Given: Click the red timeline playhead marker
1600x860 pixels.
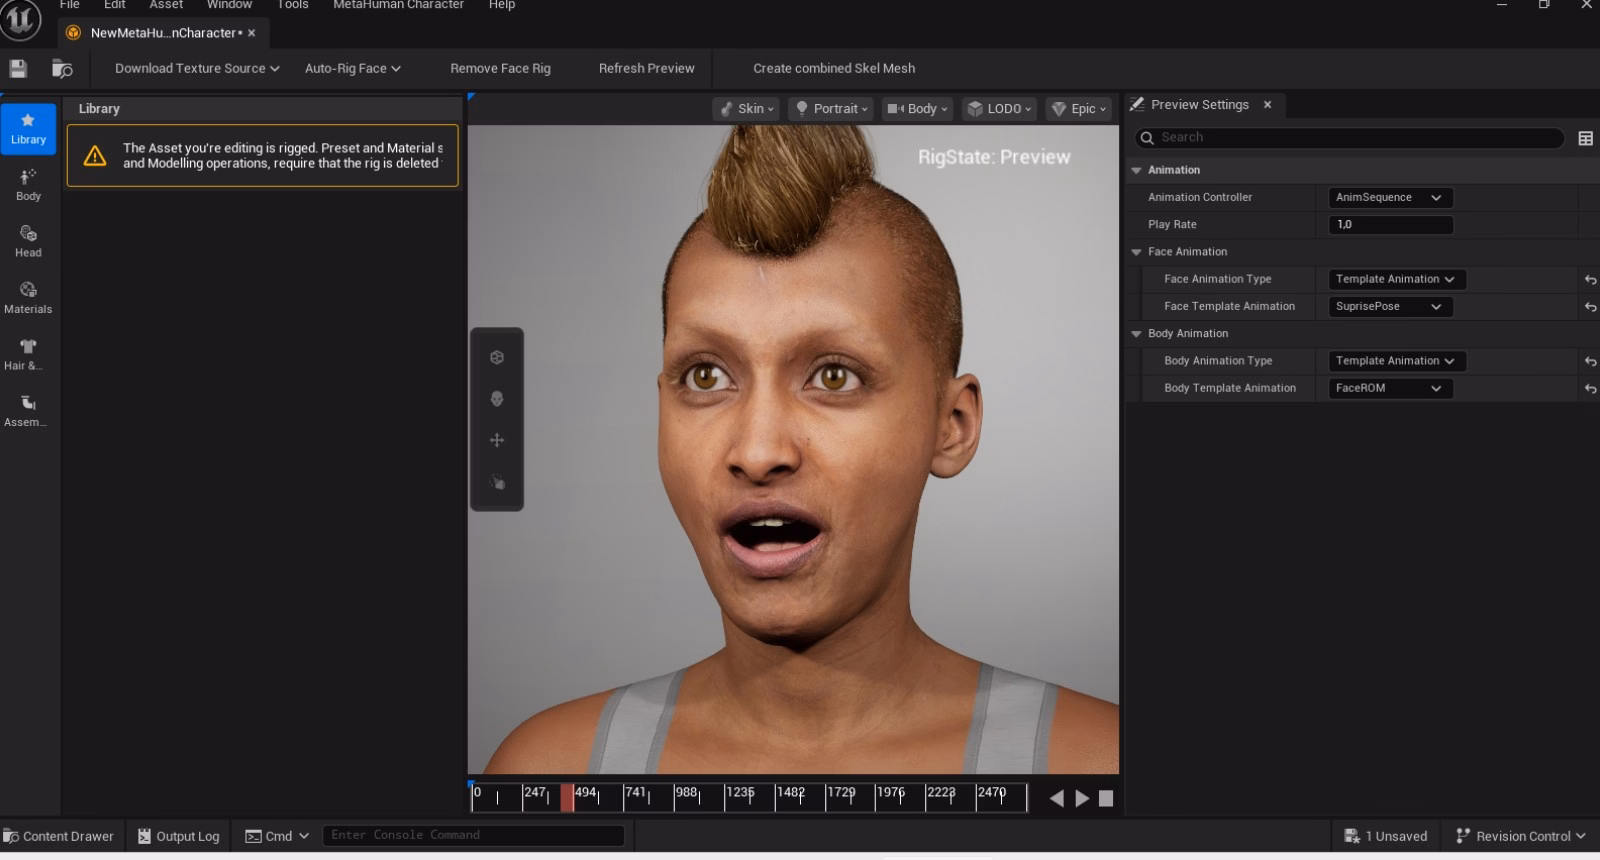Looking at the screenshot, I should click(x=567, y=797).
